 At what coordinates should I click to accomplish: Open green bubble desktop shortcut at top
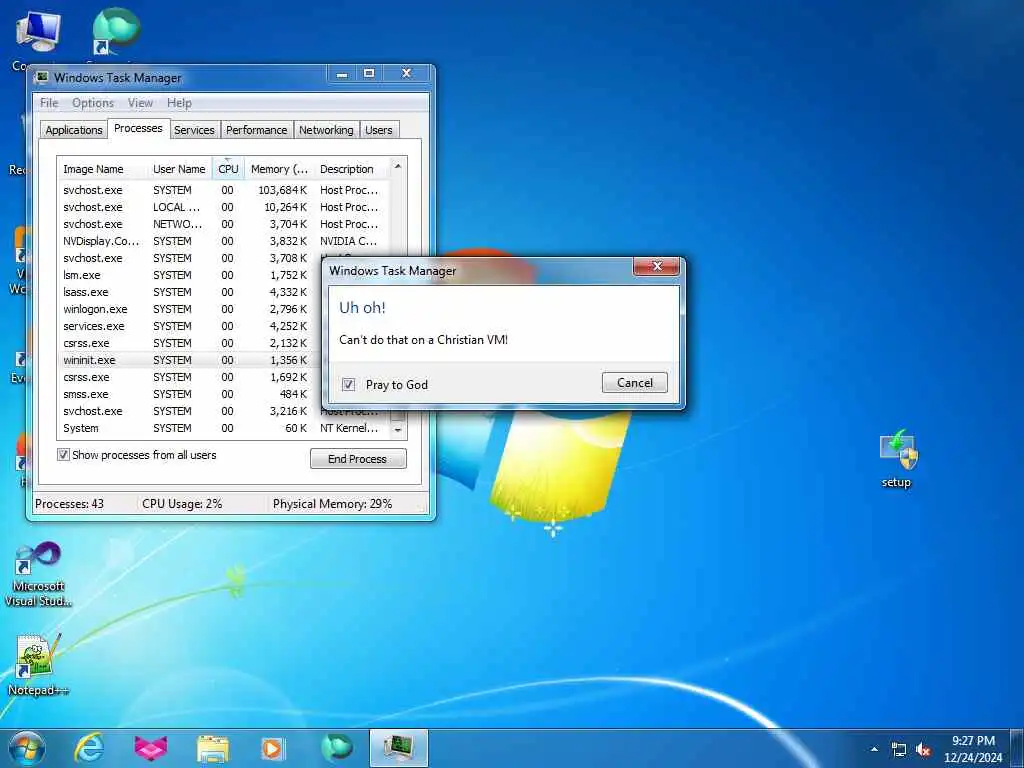[115, 33]
